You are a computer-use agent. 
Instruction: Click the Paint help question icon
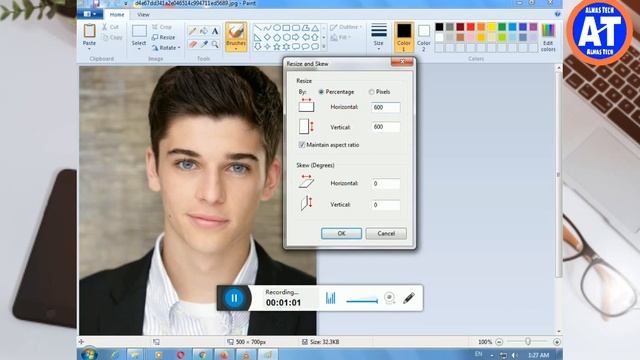click(x=557, y=14)
